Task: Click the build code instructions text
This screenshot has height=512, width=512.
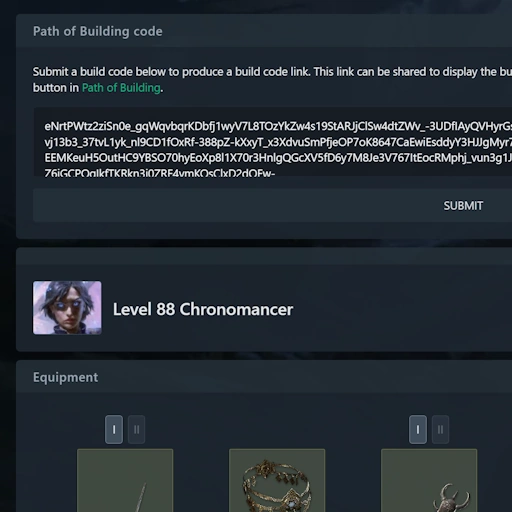Action: coord(272,80)
